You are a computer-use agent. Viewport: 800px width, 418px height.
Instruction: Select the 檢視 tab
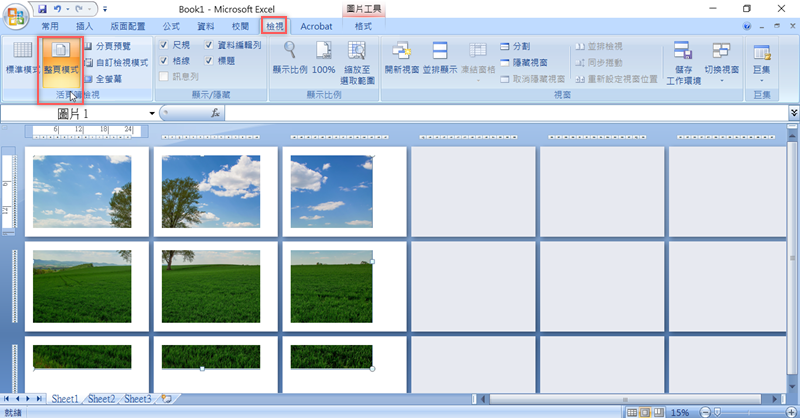pos(274,27)
